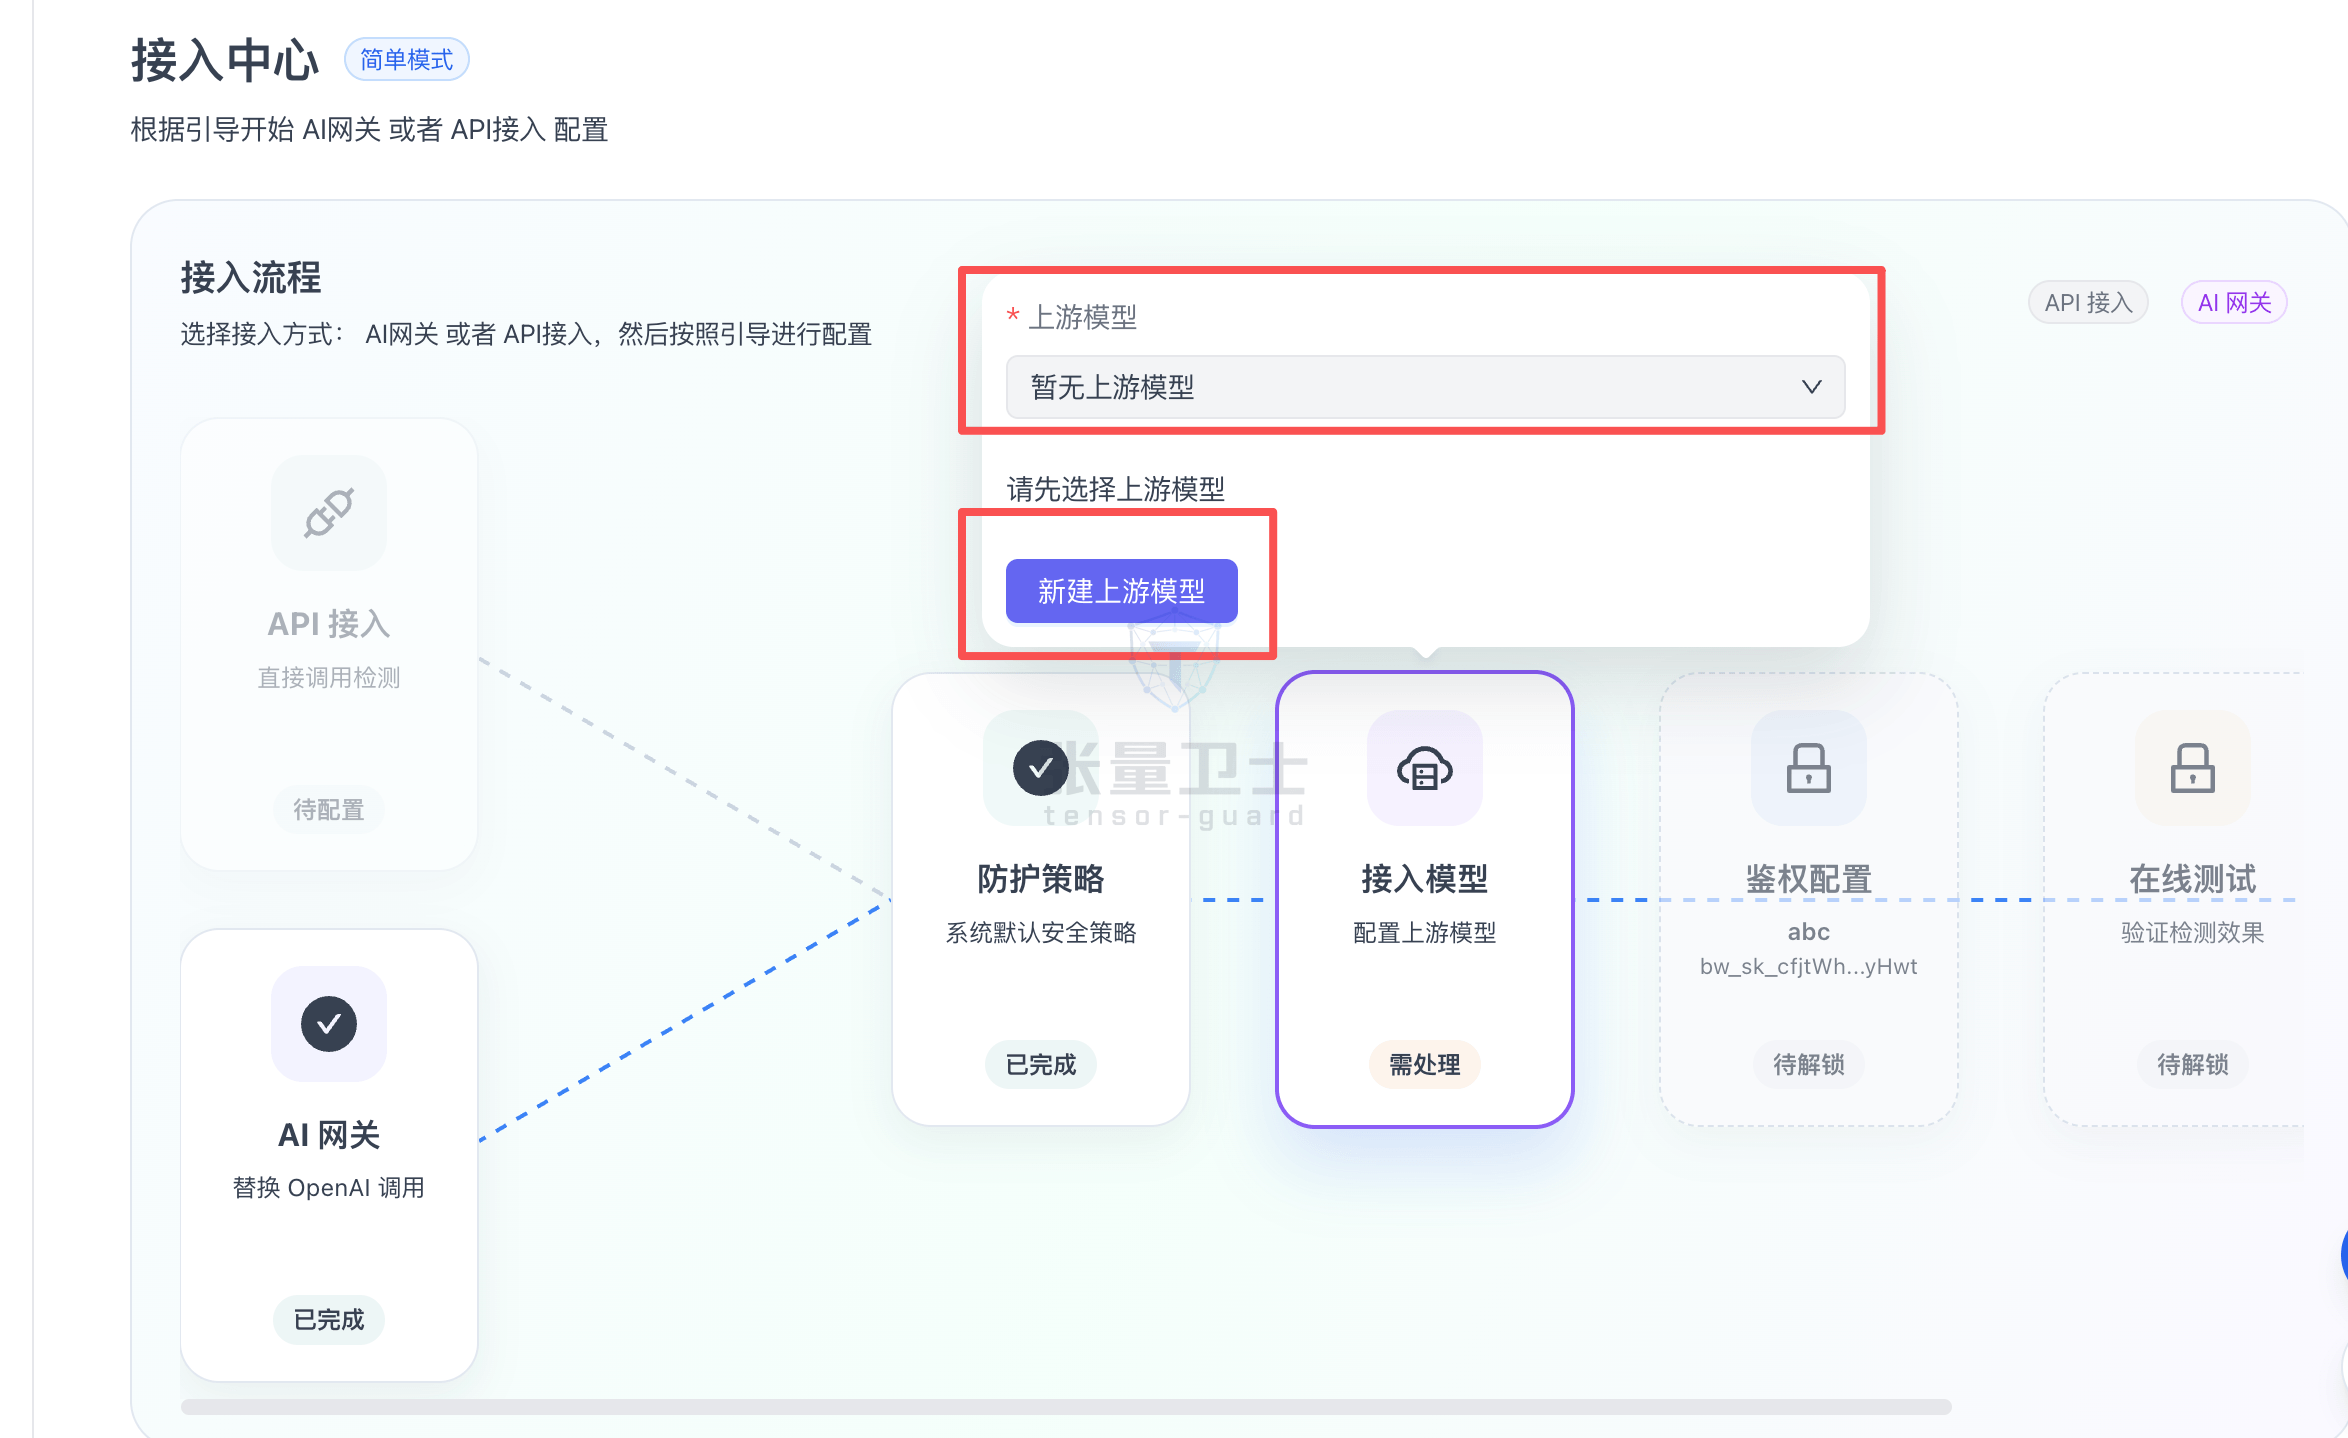Click the 已完成 status on AI 网关 card

[329, 1320]
